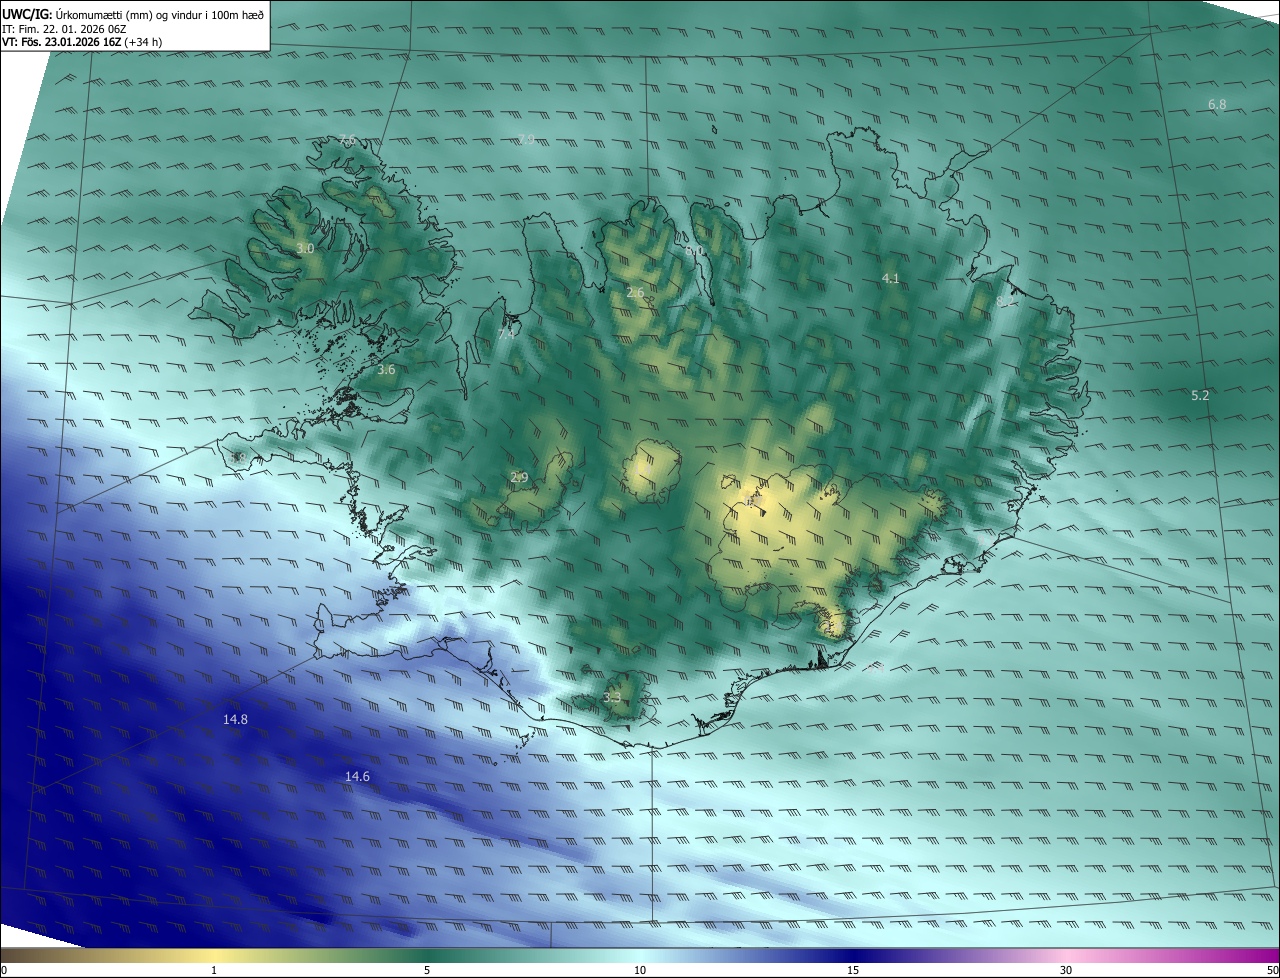Click the 7.4 value label
Screen dimensions: 1280x978
coord(507,334)
